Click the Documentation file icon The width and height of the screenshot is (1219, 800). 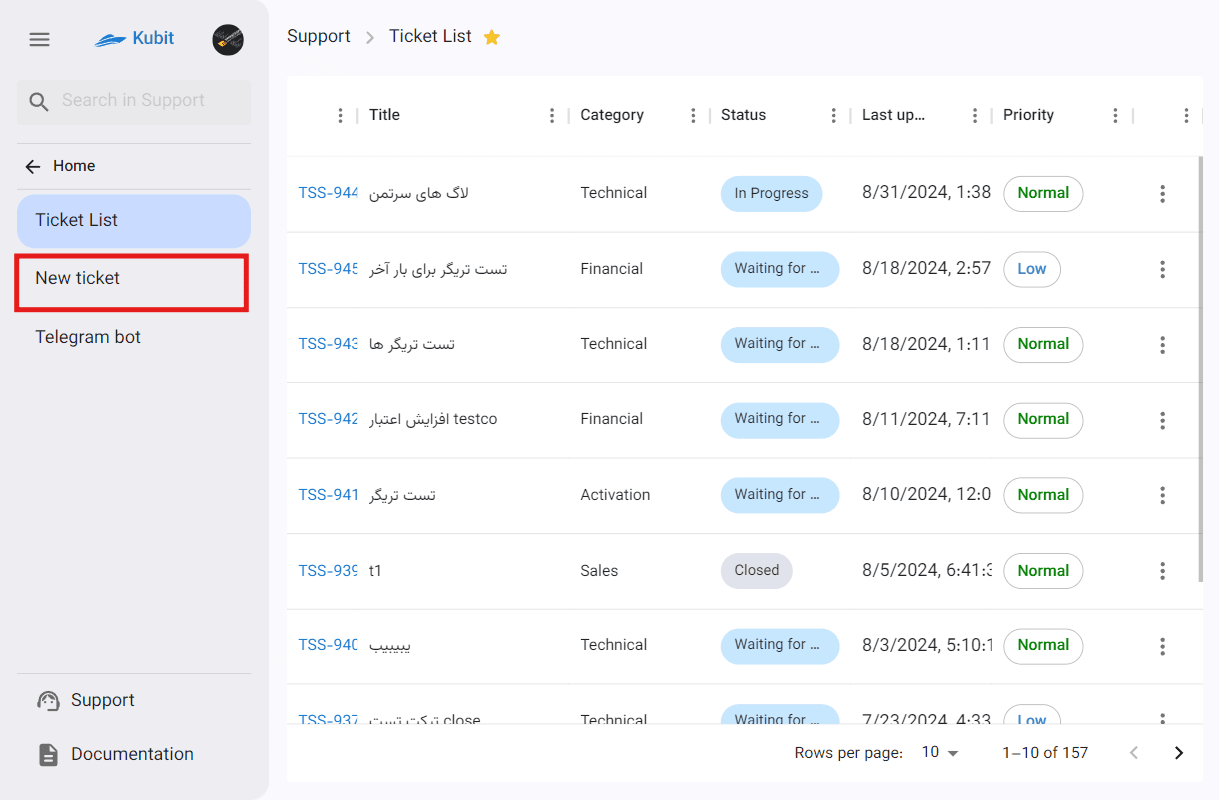click(48, 755)
